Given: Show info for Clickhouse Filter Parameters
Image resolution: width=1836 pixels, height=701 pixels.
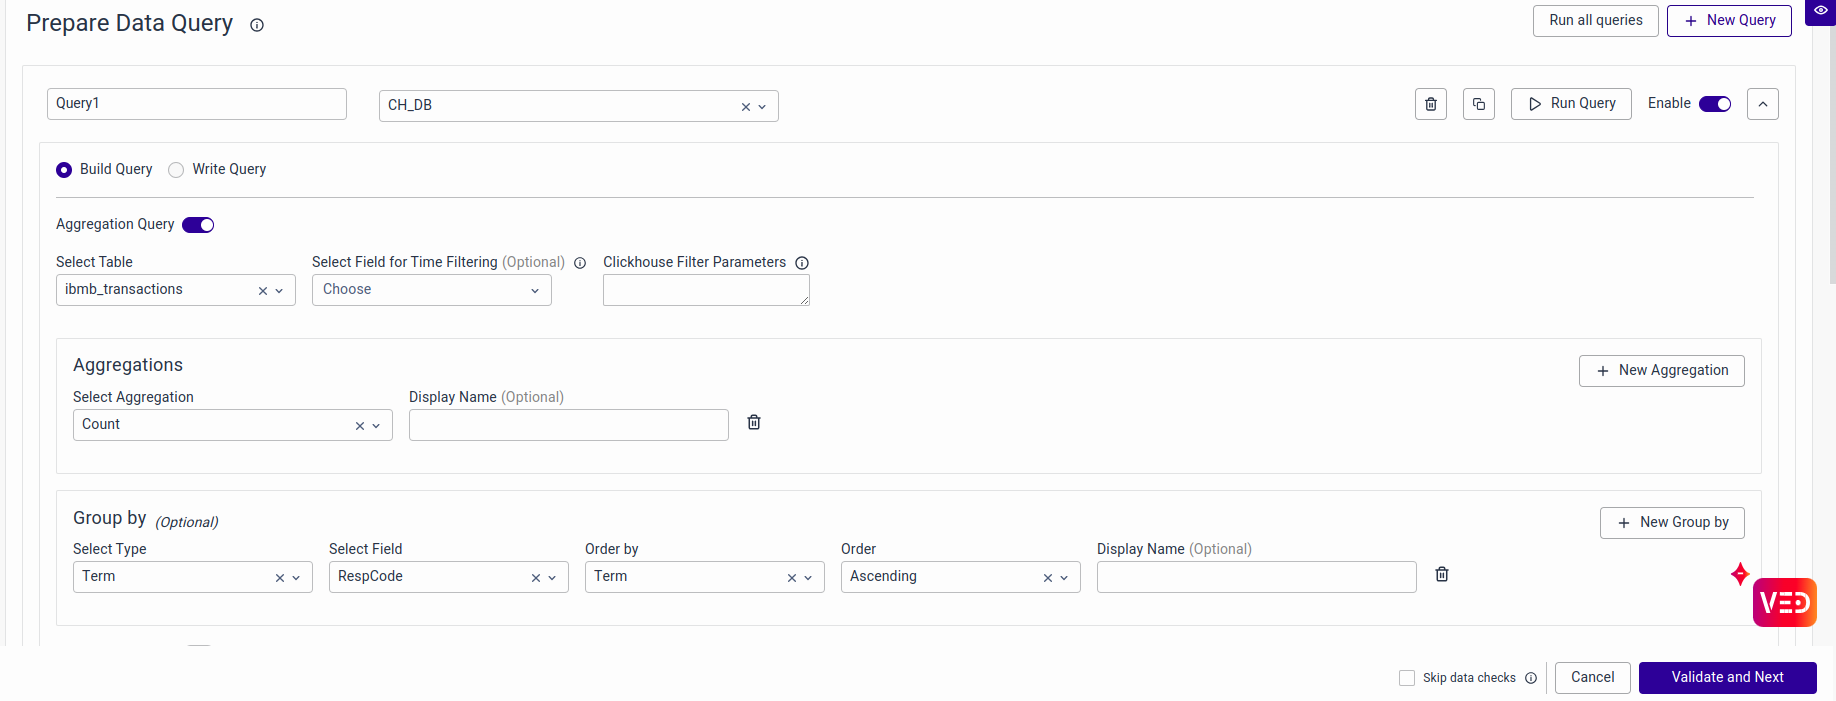Looking at the screenshot, I should point(802,263).
